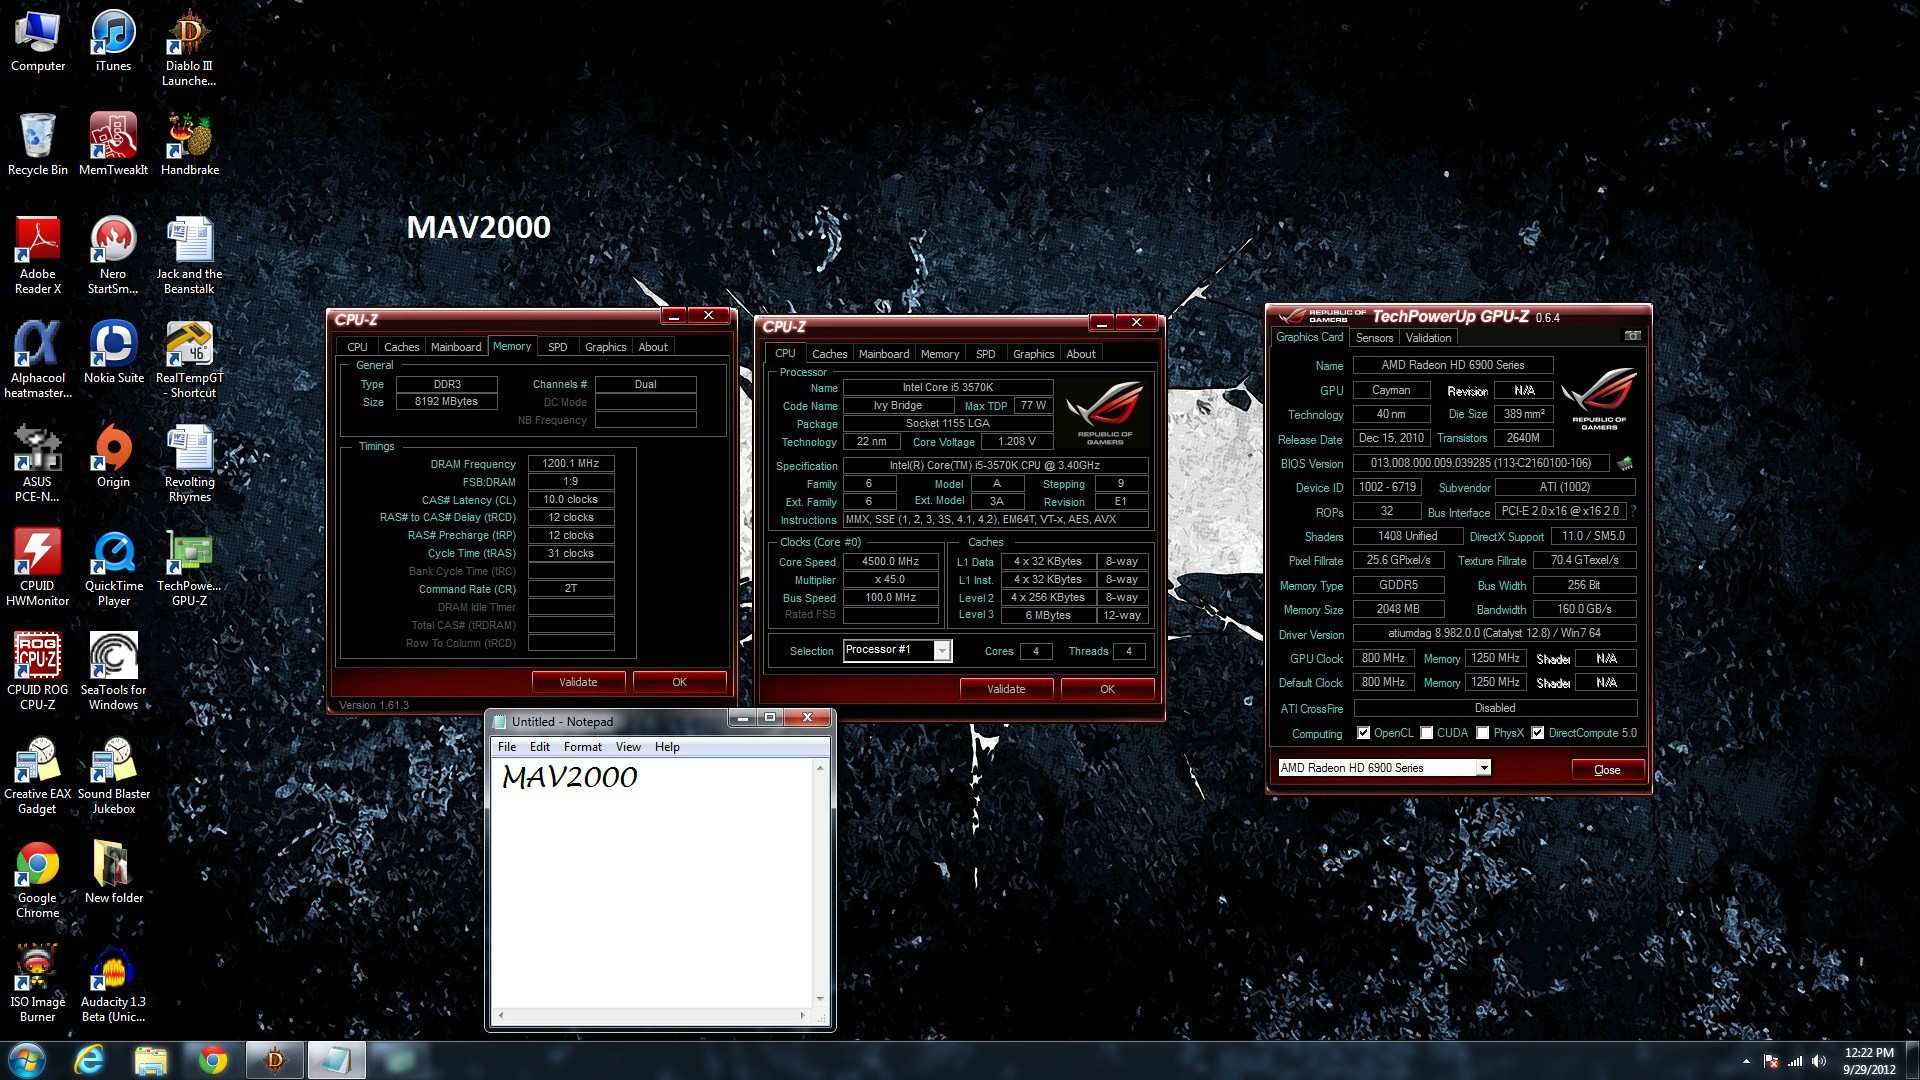1920x1080 pixels.
Task: Launch Google Chrome desktop shortcut
Action: coord(38,880)
